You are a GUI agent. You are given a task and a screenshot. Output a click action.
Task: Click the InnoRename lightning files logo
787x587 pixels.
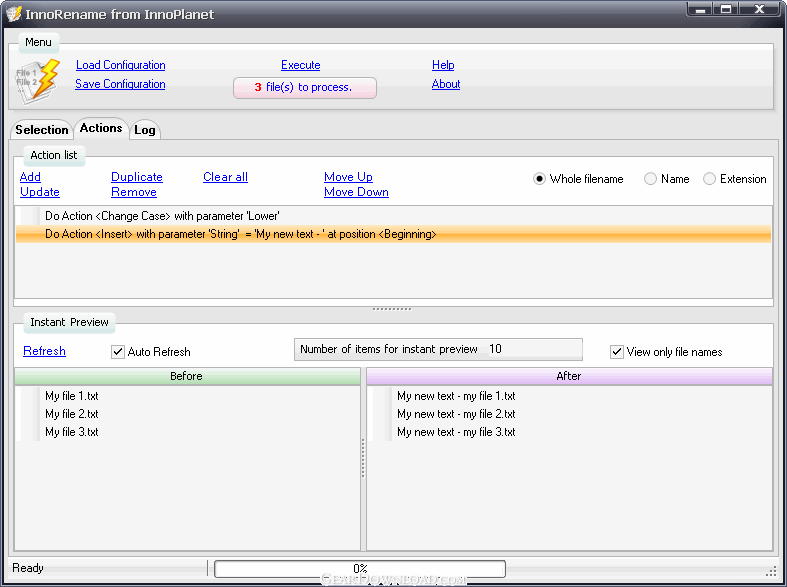[x=38, y=81]
